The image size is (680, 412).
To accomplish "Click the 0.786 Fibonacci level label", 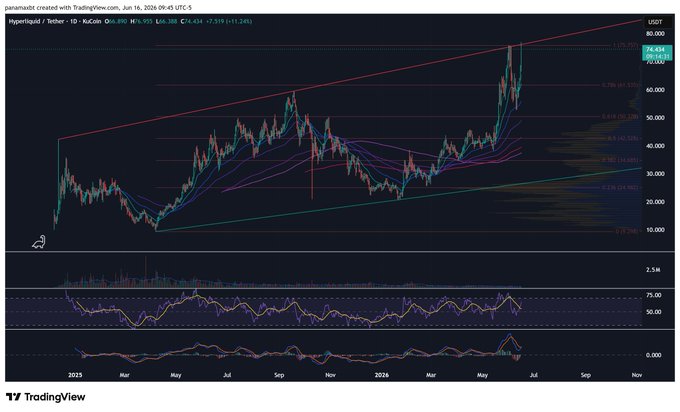I will point(620,85).
